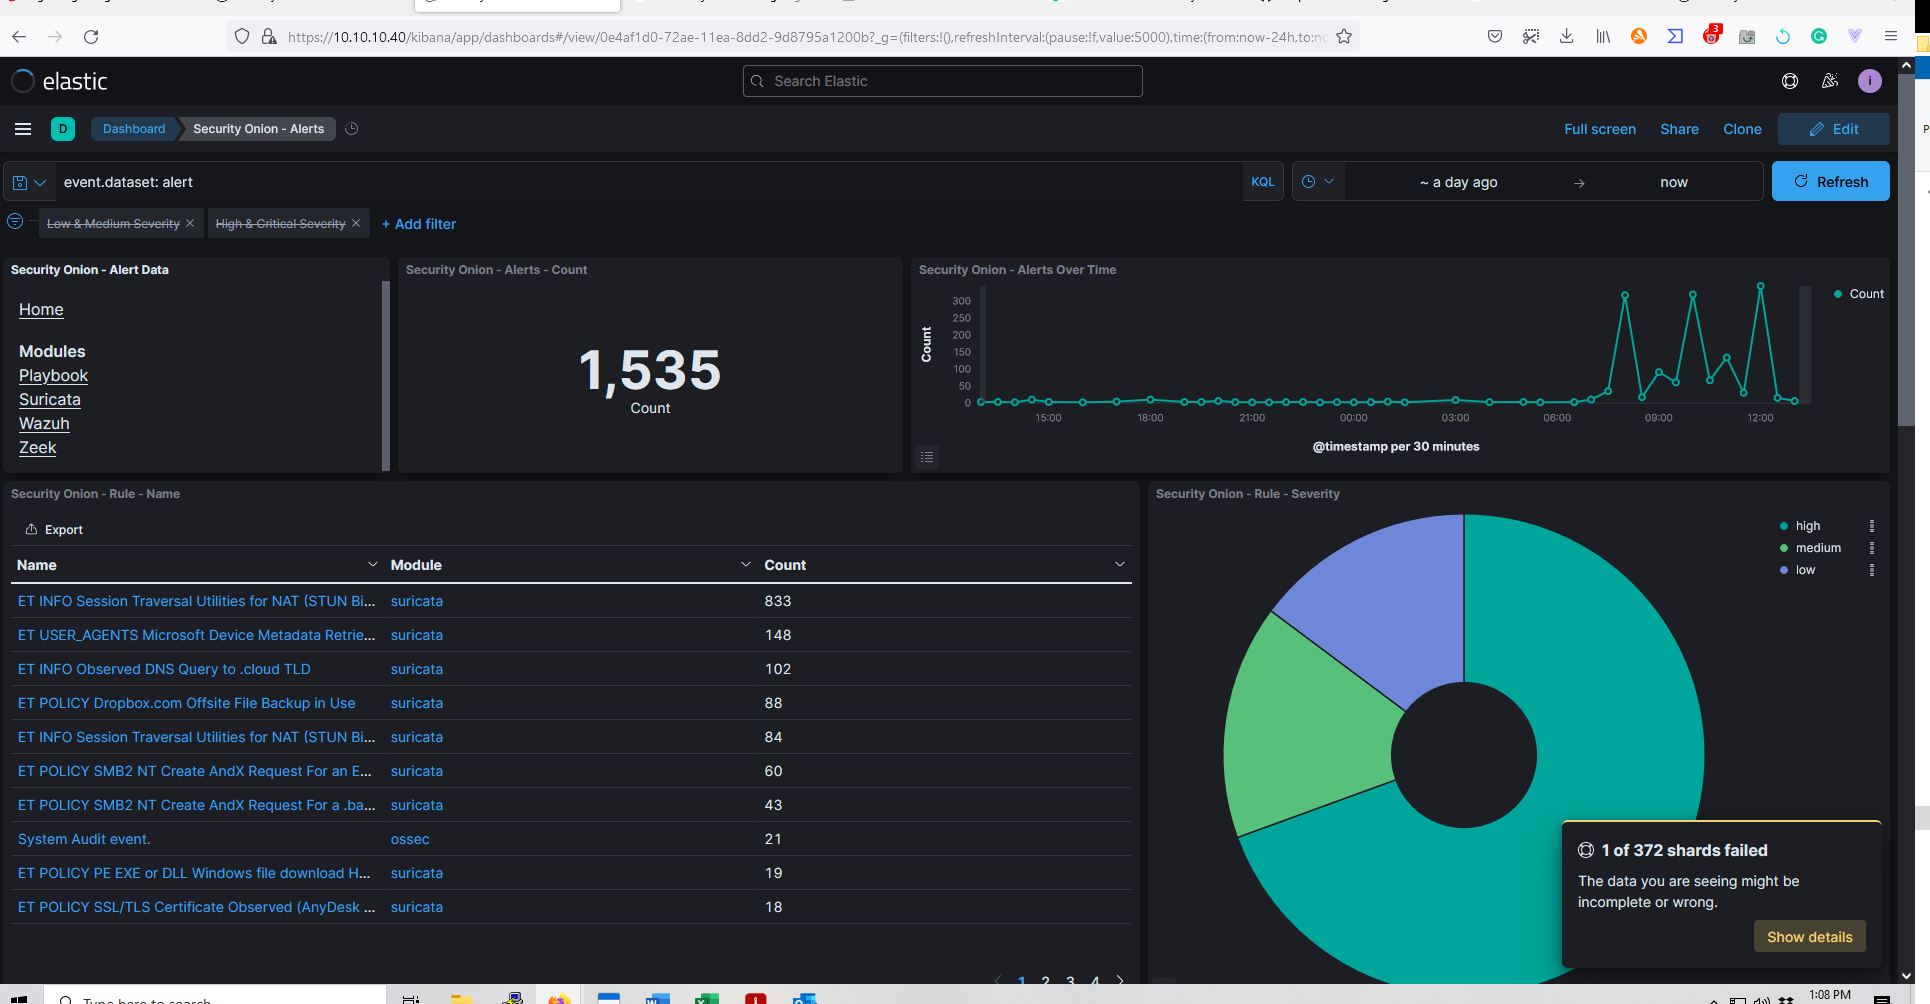This screenshot has width=1930, height=1004.
Task: Enter Full screen dashboard mode
Action: [x=1600, y=129]
